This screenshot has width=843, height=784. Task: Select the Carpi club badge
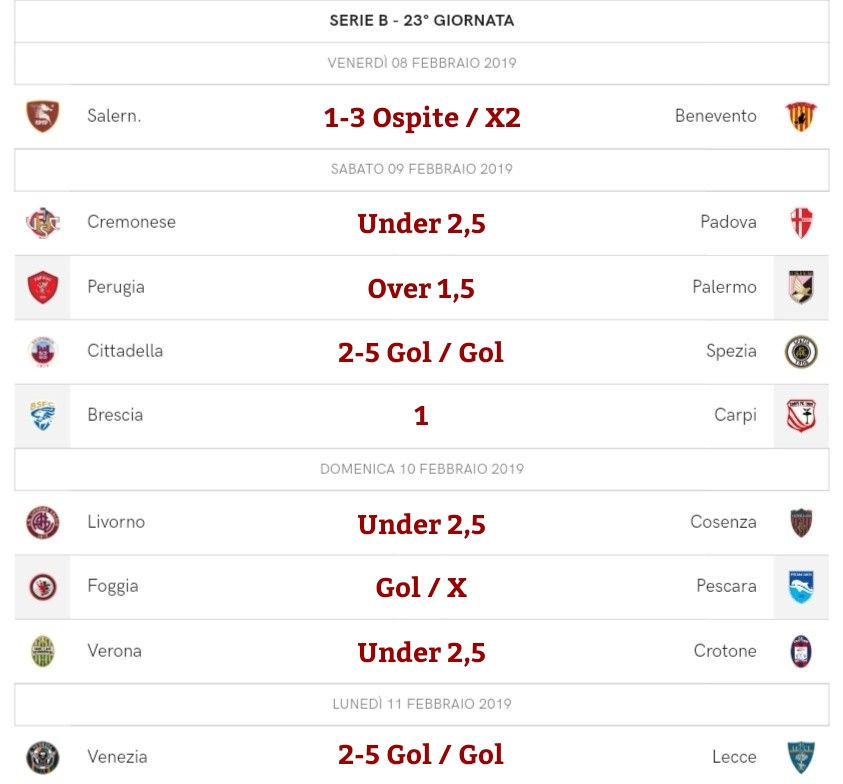pos(801,416)
